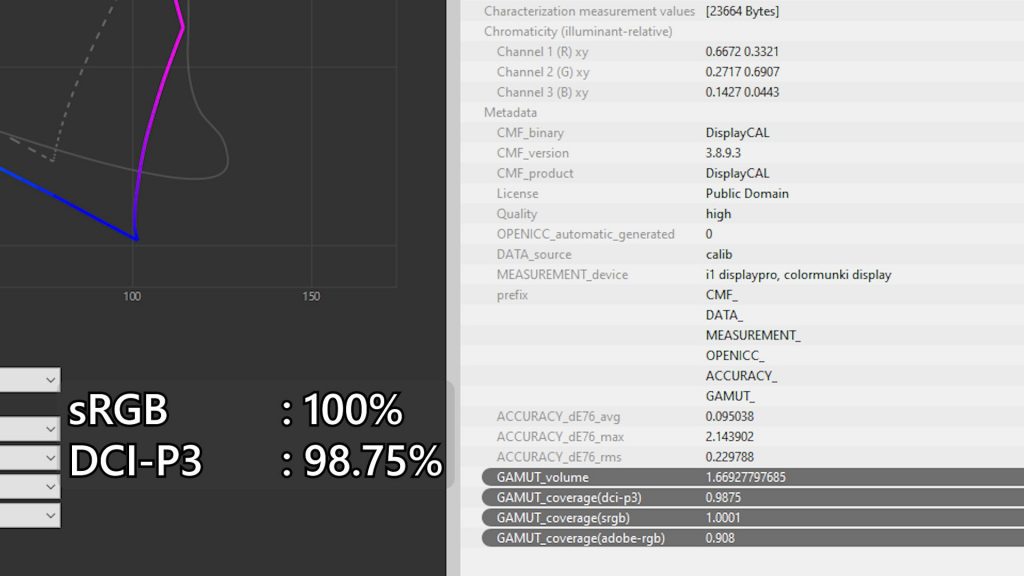Click the GAMUT_volume label
This screenshot has width=1024, height=576.
(x=542, y=477)
